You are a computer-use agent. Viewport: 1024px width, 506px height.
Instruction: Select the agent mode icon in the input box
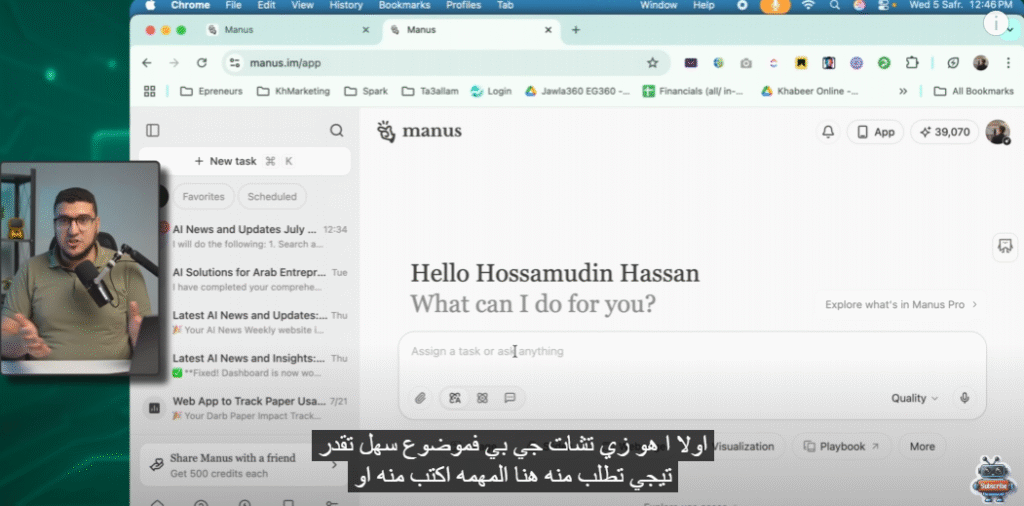tap(455, 398)
